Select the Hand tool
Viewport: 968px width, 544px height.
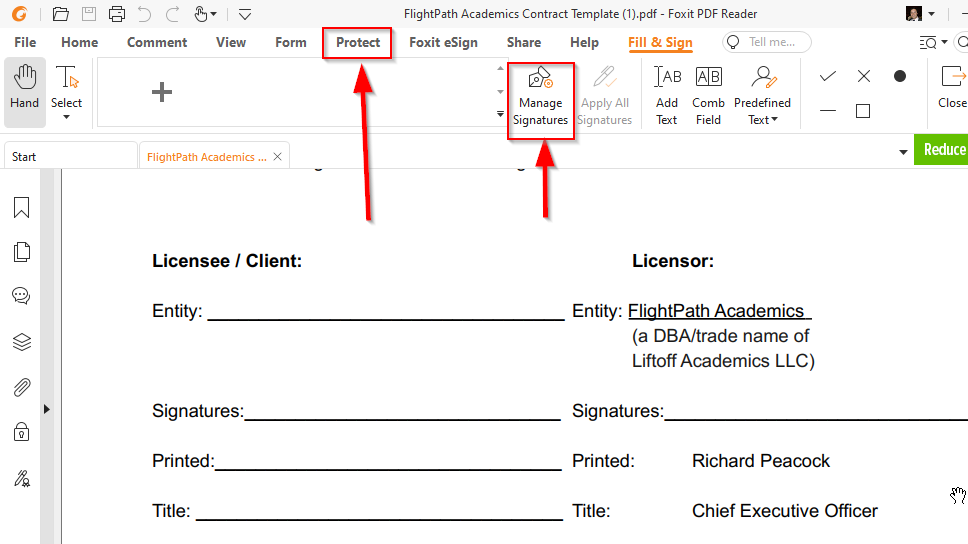click(24, 91)
